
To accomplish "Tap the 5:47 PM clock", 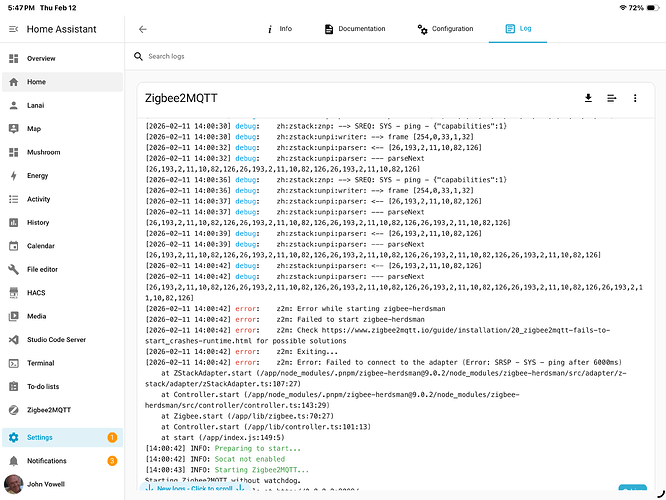I will point(21,8).
